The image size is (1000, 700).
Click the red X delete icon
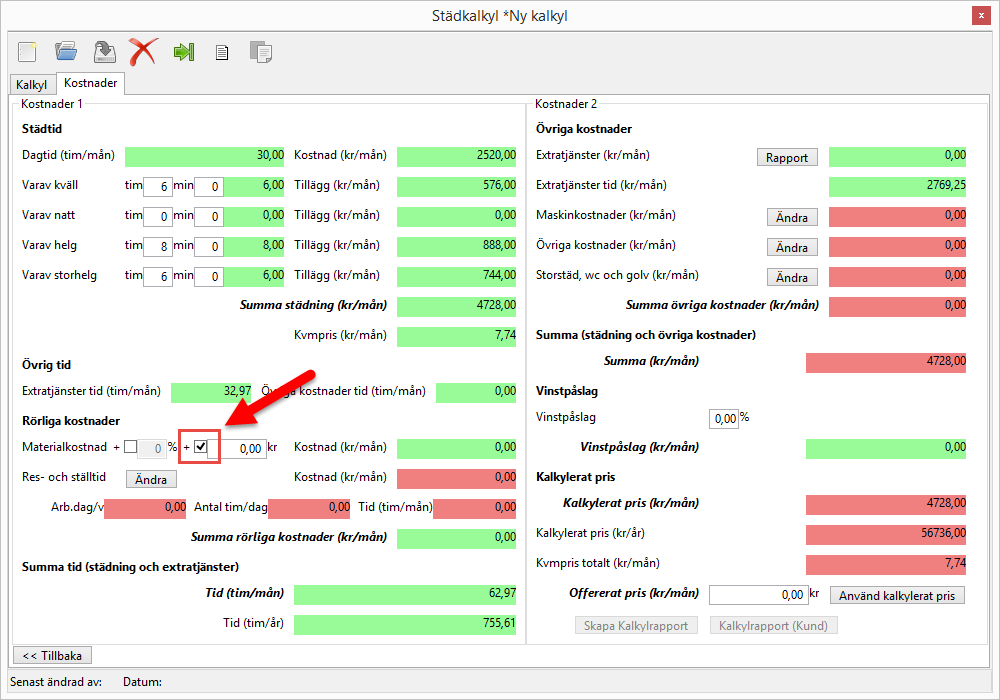143,51
